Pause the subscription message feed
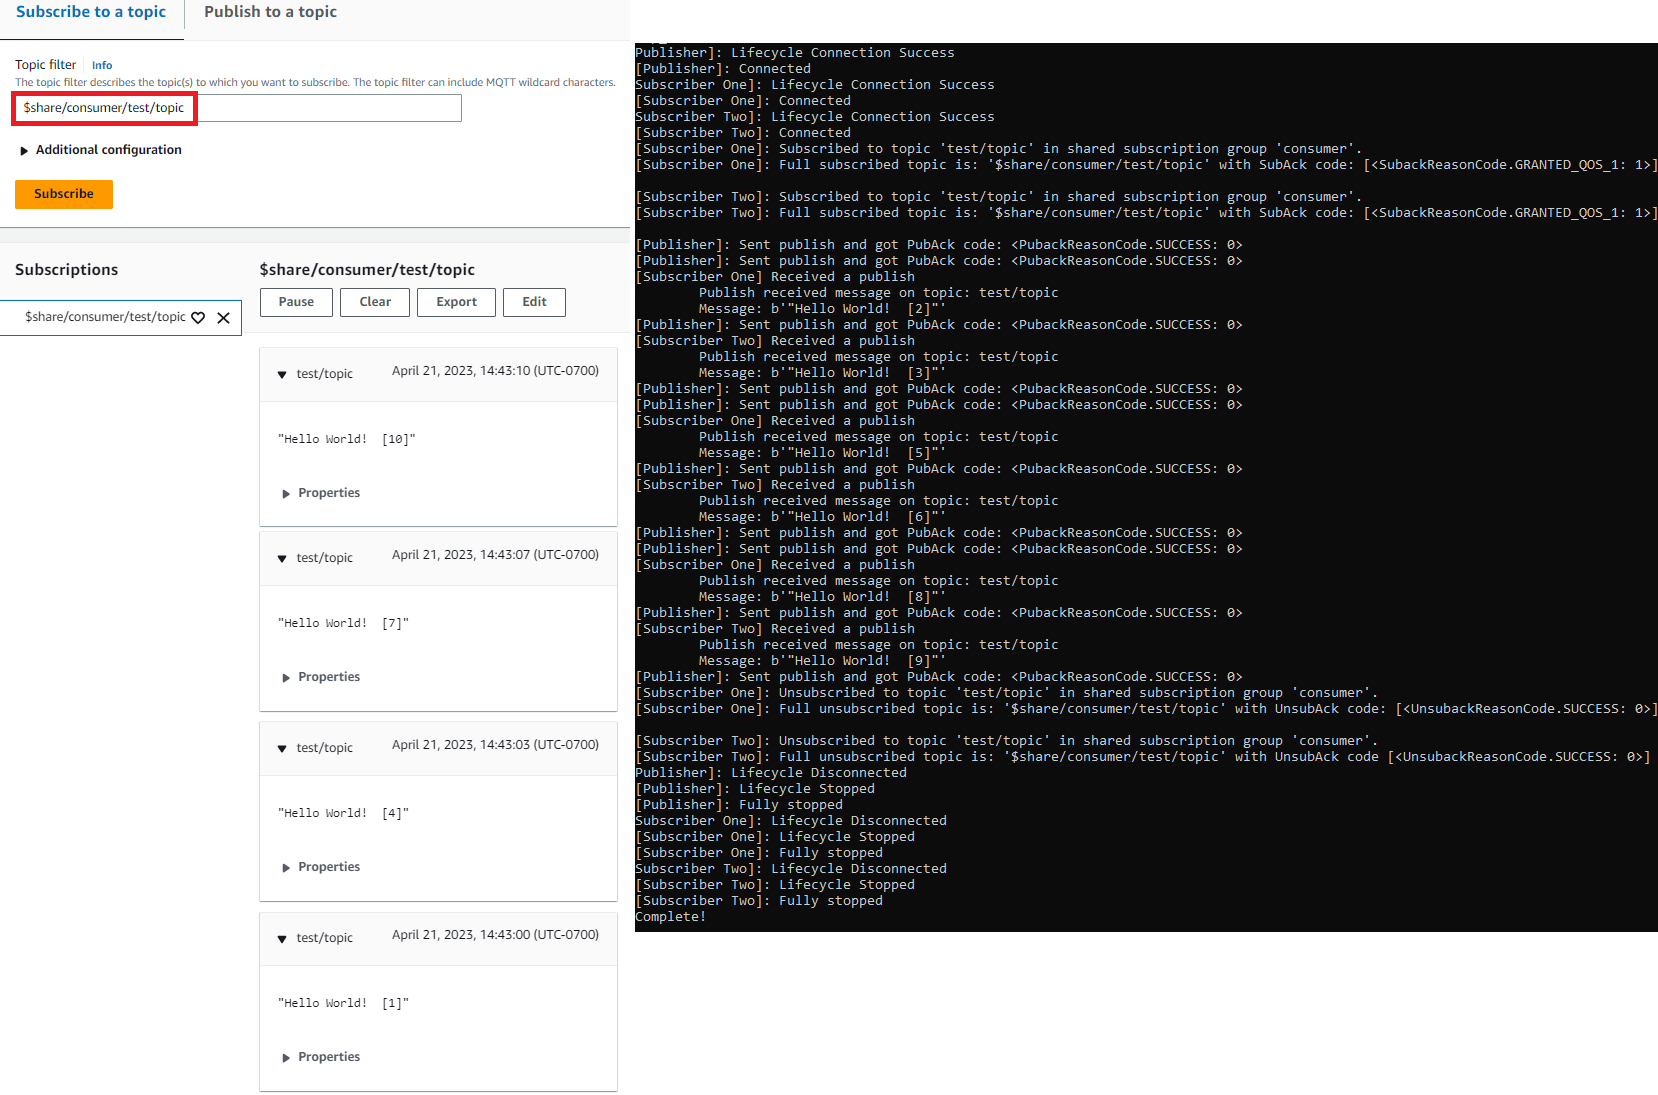1658x1095 pixels. [x=296, y=302]
